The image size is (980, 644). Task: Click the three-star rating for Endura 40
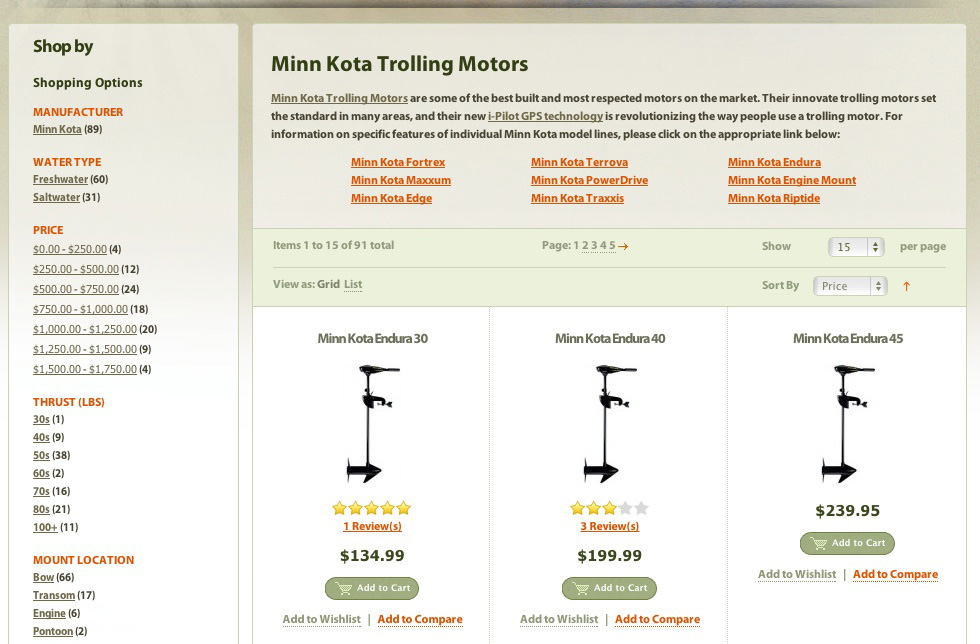pyautogui.click(x=609, y=508)
